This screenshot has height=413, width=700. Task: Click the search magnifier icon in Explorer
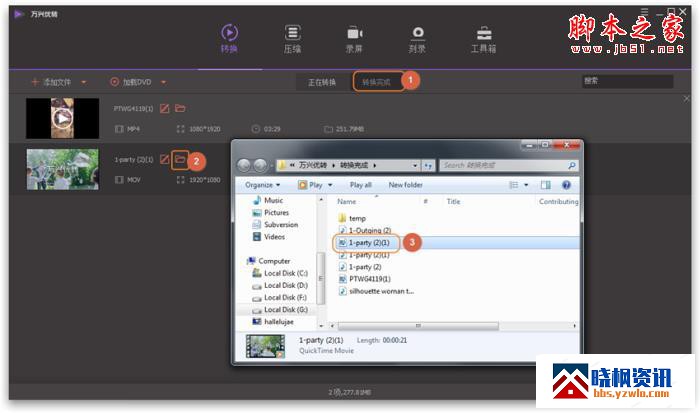click(x=571, y=166)
